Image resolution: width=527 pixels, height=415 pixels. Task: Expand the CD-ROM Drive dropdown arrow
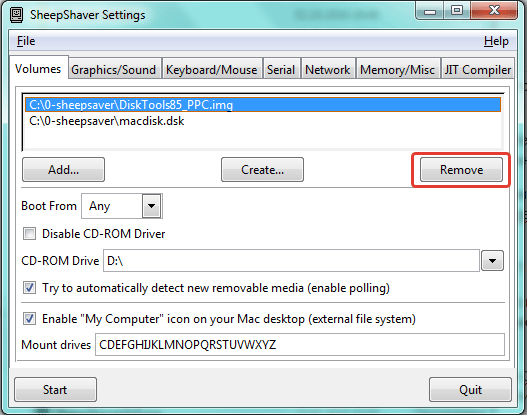tap(492, 260)
